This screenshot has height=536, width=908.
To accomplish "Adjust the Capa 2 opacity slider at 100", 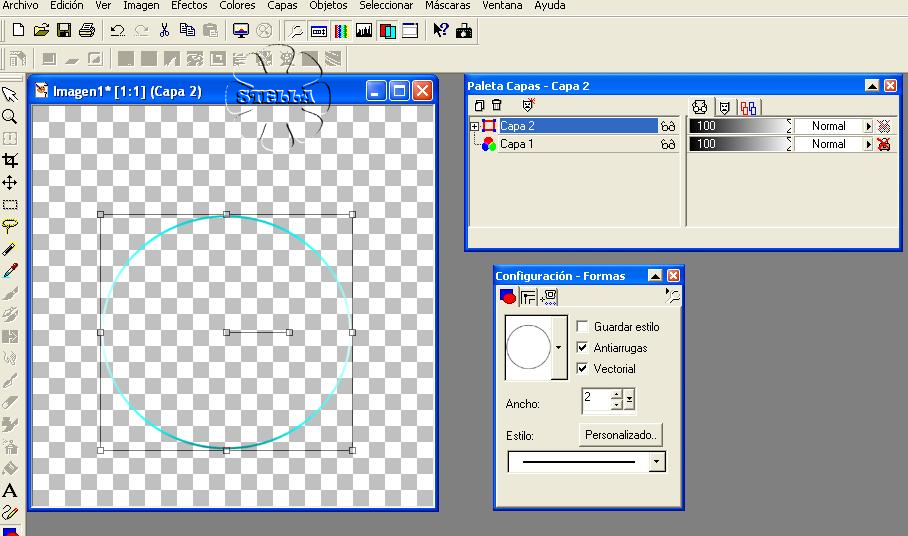I will point(740,126).
